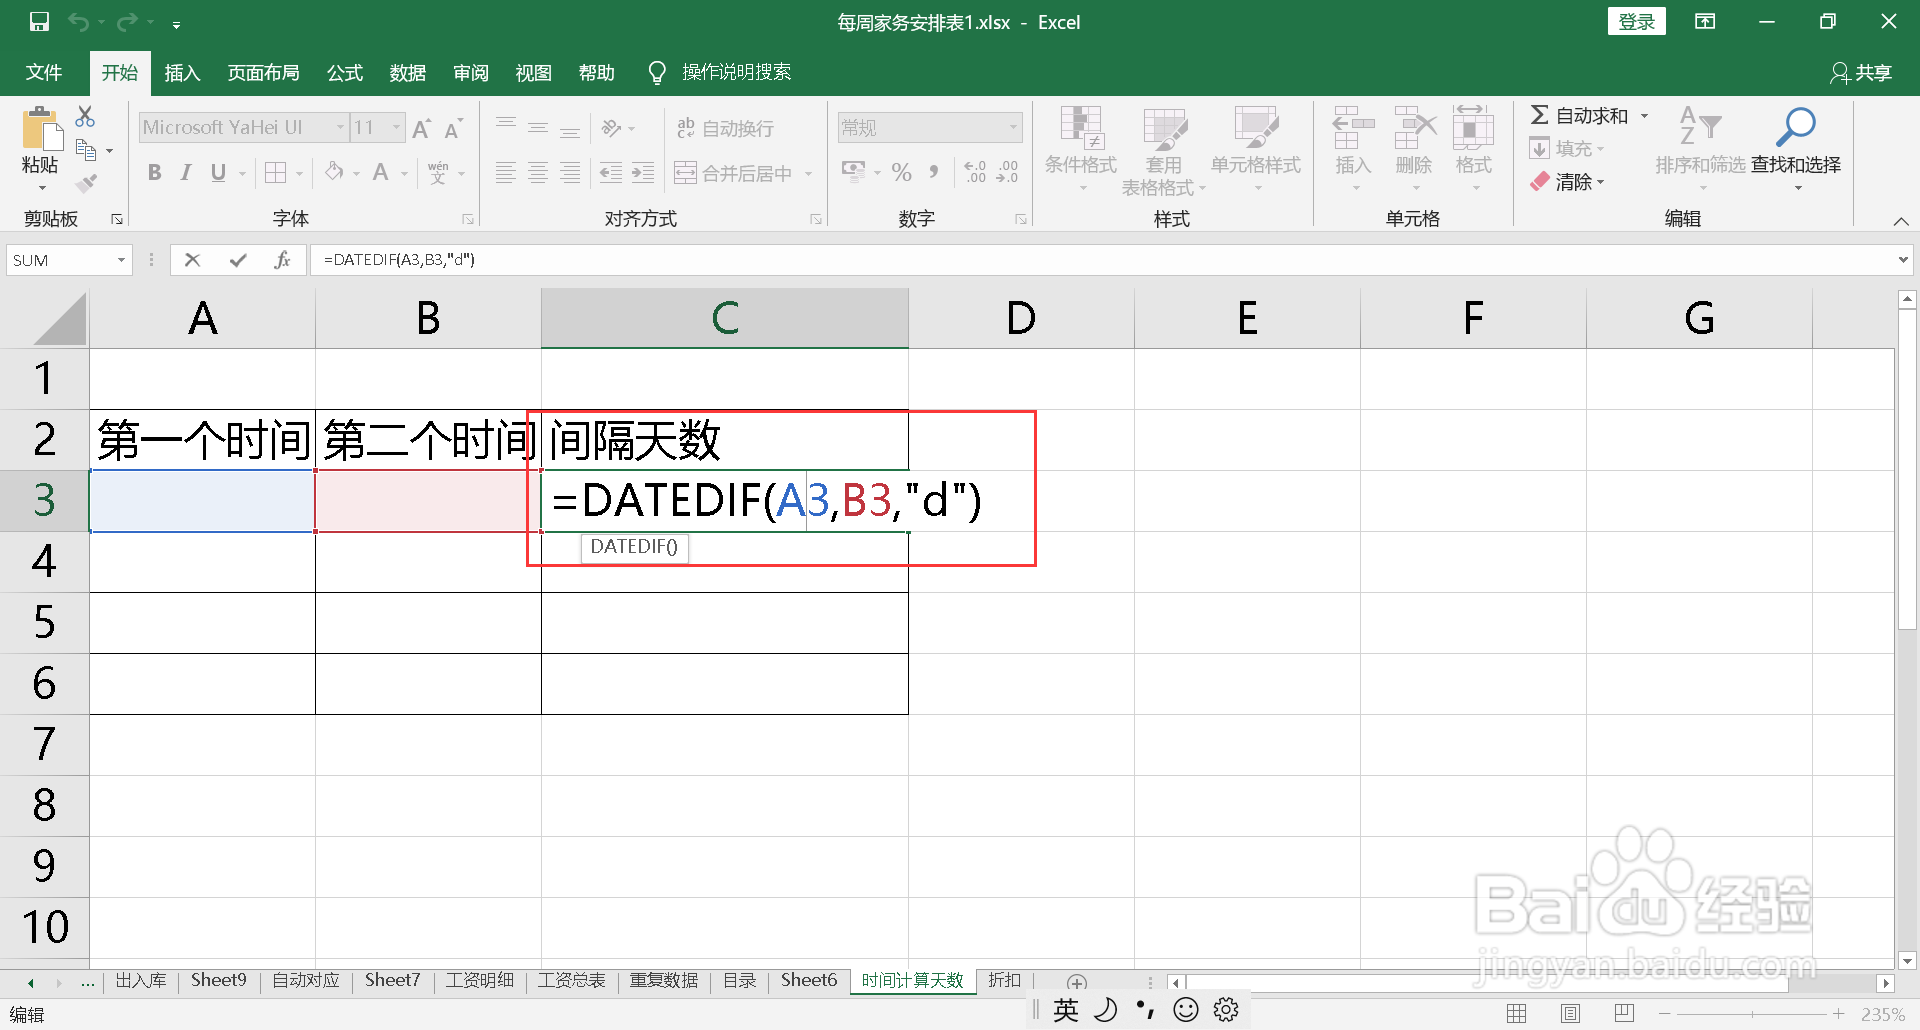This screenshot has height=1030, width=1920.
Task: Click the Fill Color bucket button
Action: click(x=334, y=173)
